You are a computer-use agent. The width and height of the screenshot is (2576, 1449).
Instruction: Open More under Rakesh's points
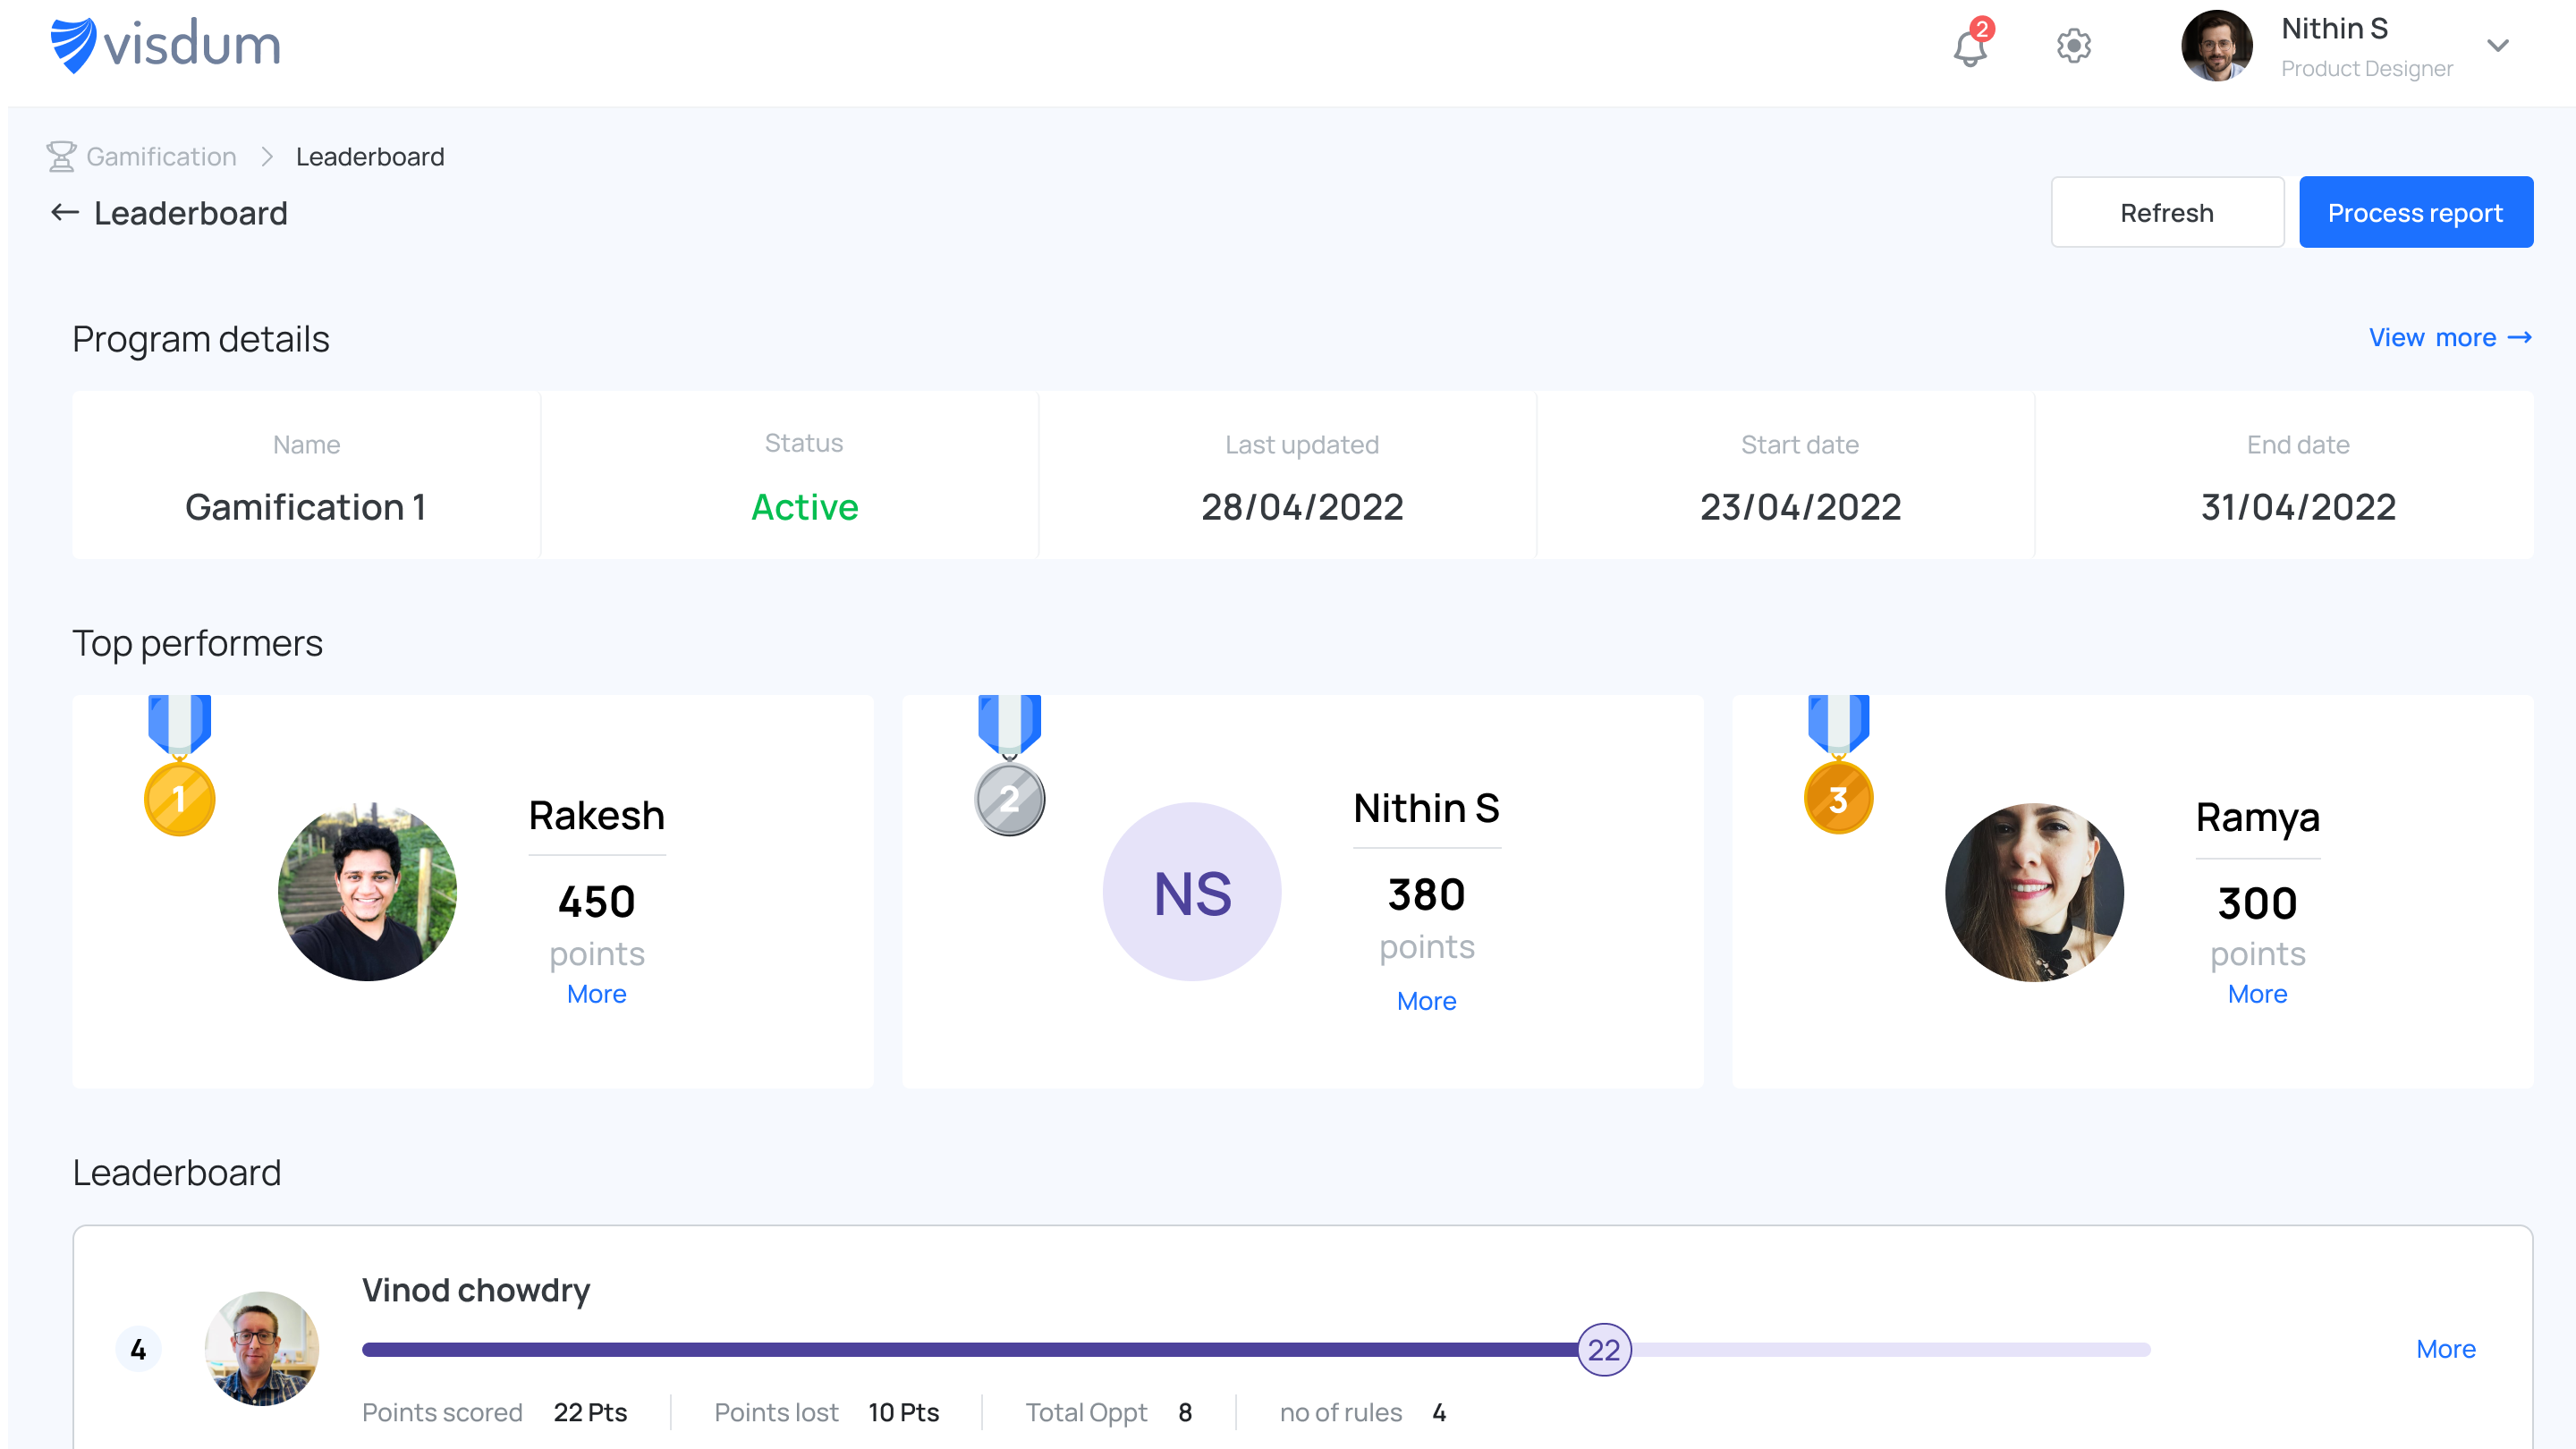coord(596,994)
